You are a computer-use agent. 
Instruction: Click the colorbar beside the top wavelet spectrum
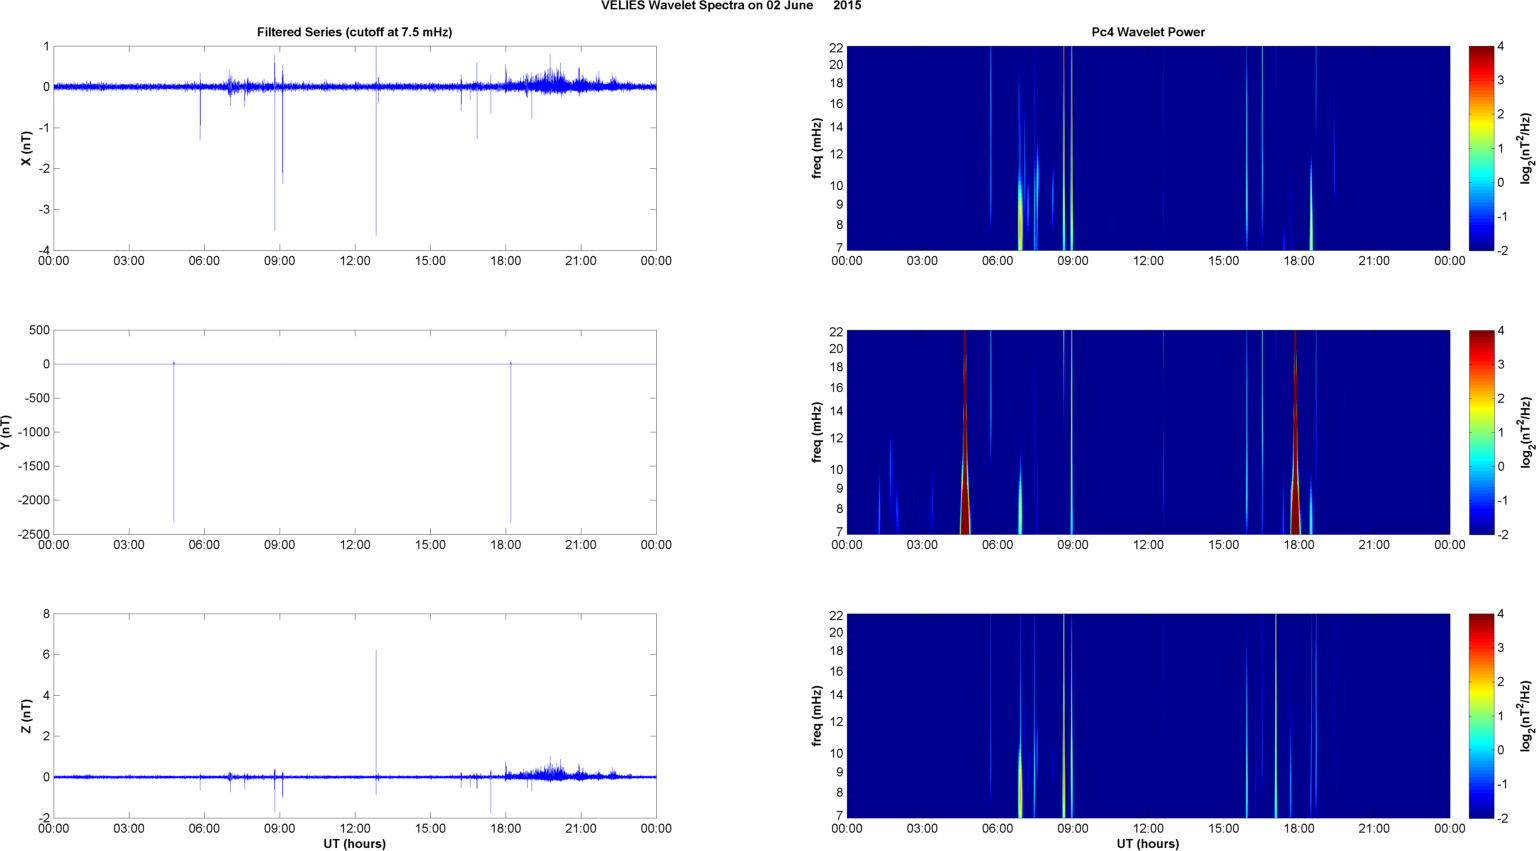point(1482,148)
